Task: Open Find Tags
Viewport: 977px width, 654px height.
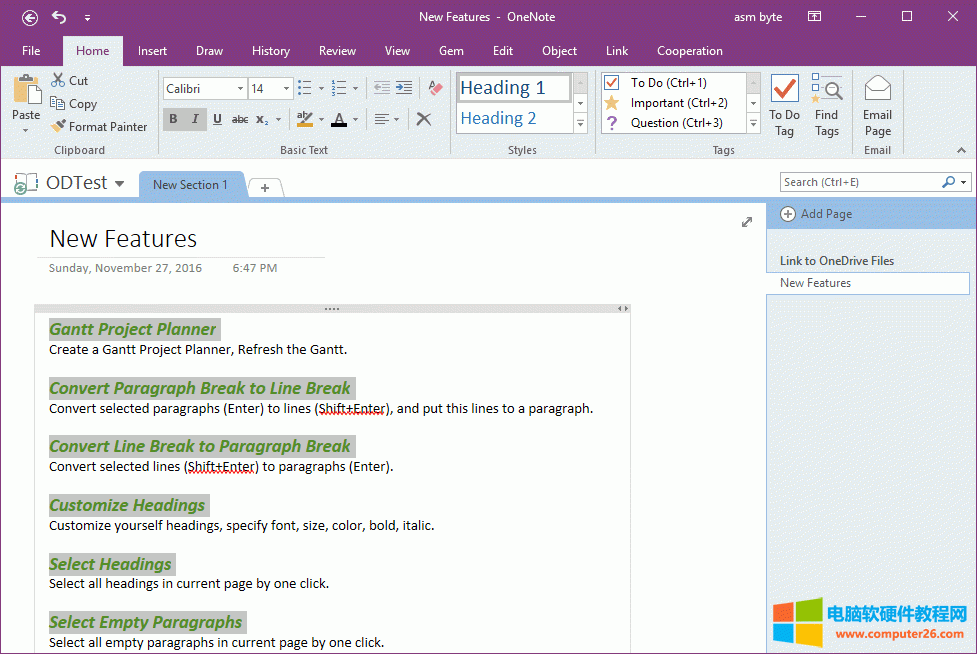Action: (x=827, y=105)
